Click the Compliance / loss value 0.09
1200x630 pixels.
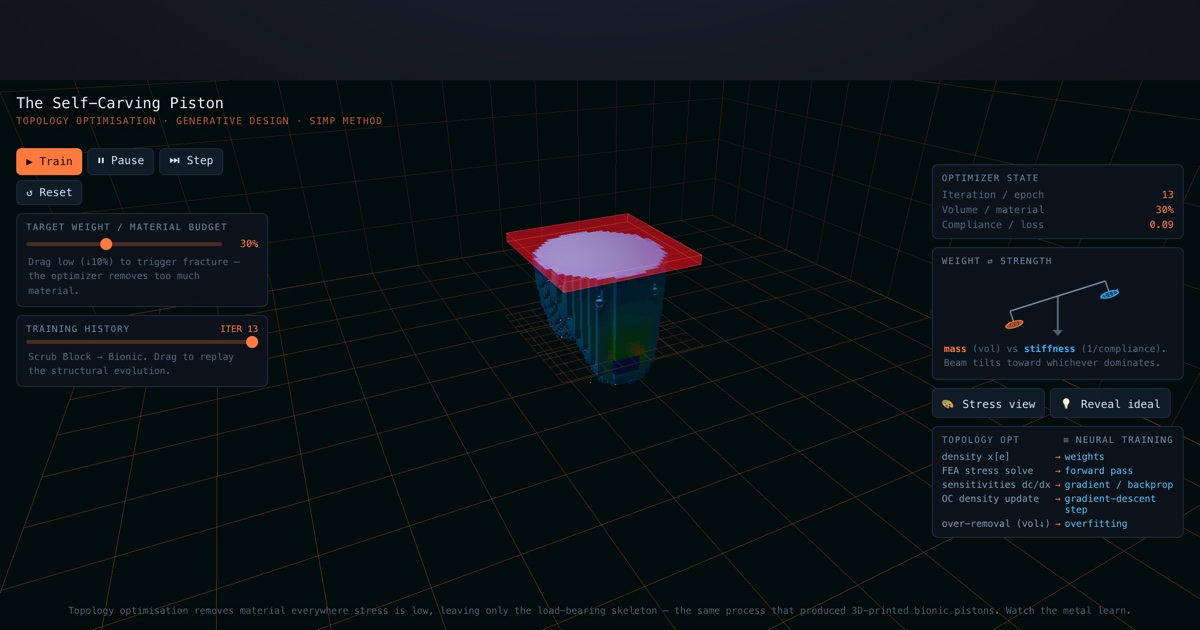coord(1161,225)
